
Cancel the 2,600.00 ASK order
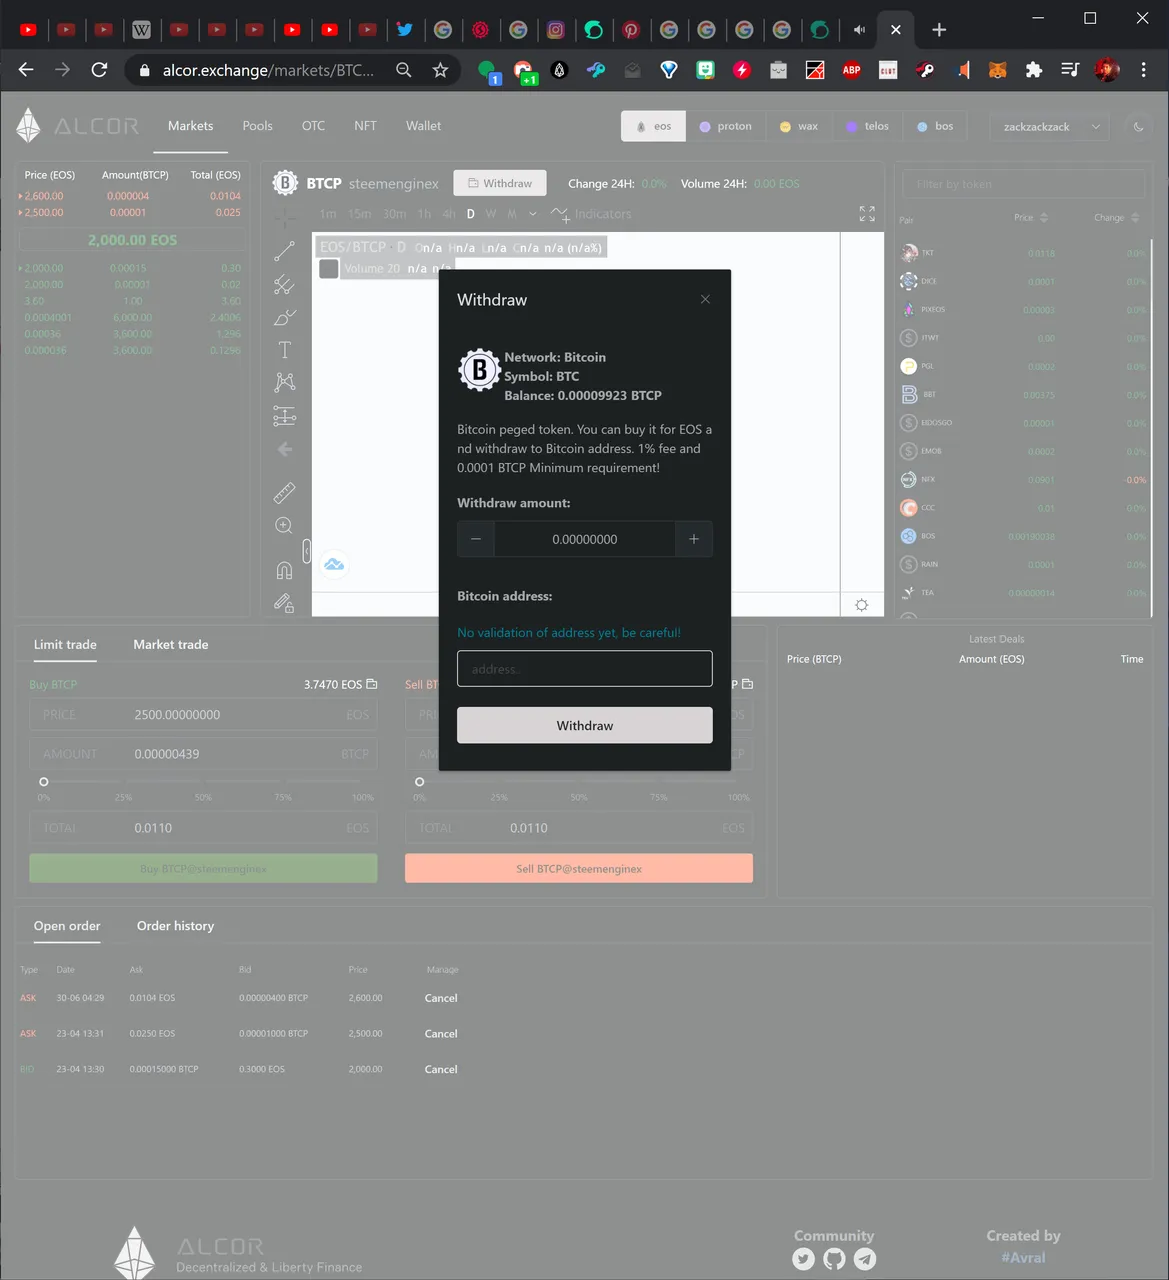pos(441,998)
